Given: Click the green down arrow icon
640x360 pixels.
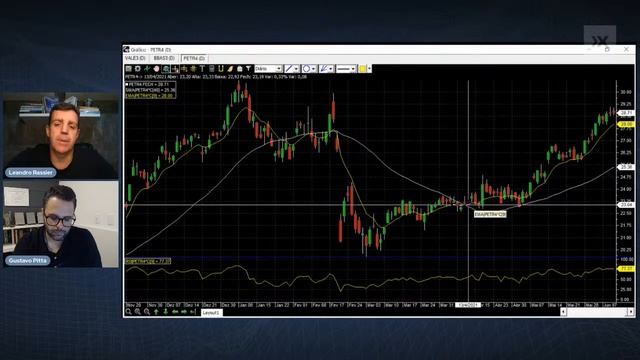Looking at the screenshot, I should coord(166,312).
